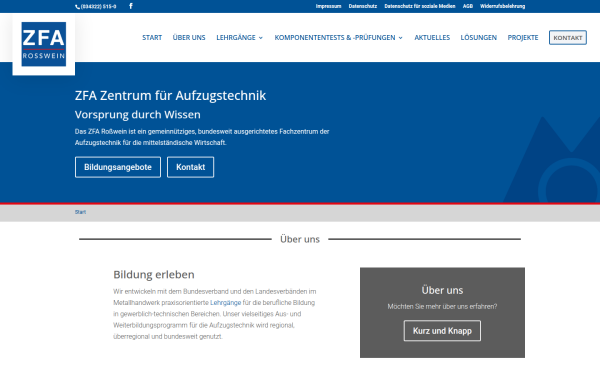Open the Impressum link
Viewport: 600px width, 375px height.
pyautogui.click(x=328, y=6)
